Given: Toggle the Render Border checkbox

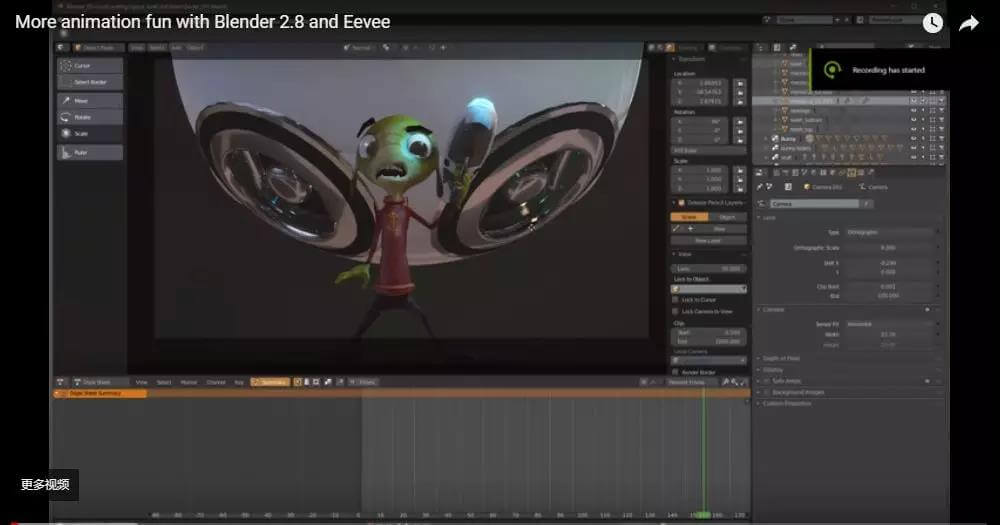Looking at the screenshot, I should tap(675, 373).
